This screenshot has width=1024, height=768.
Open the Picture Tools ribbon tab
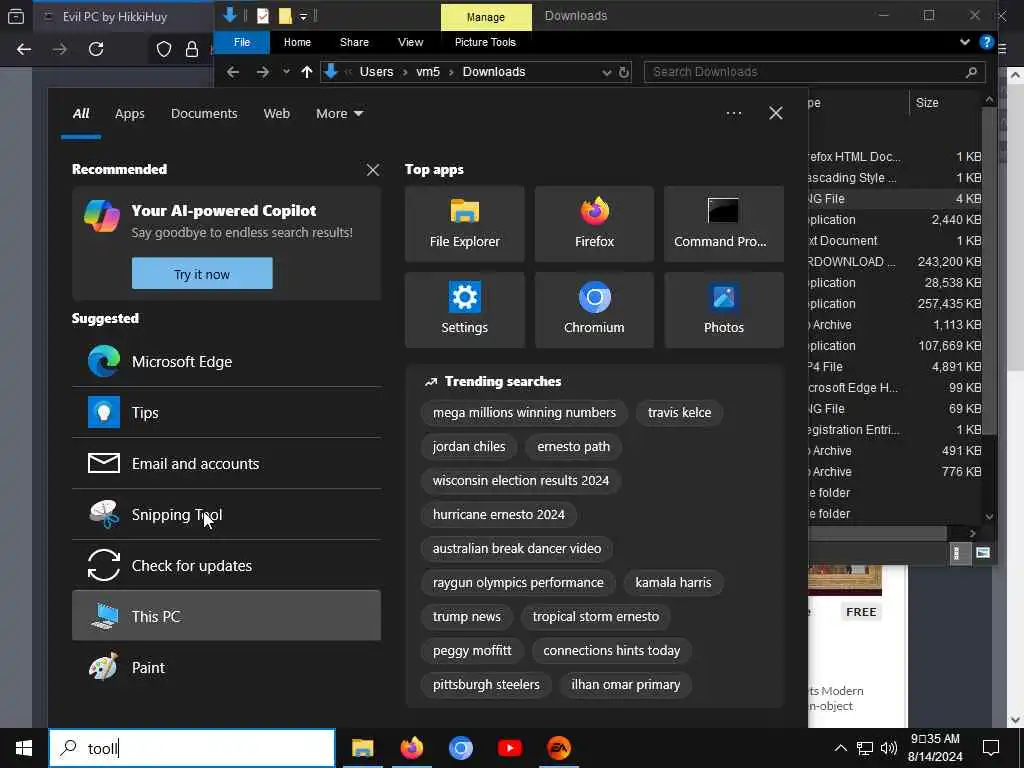click(485, 42)
